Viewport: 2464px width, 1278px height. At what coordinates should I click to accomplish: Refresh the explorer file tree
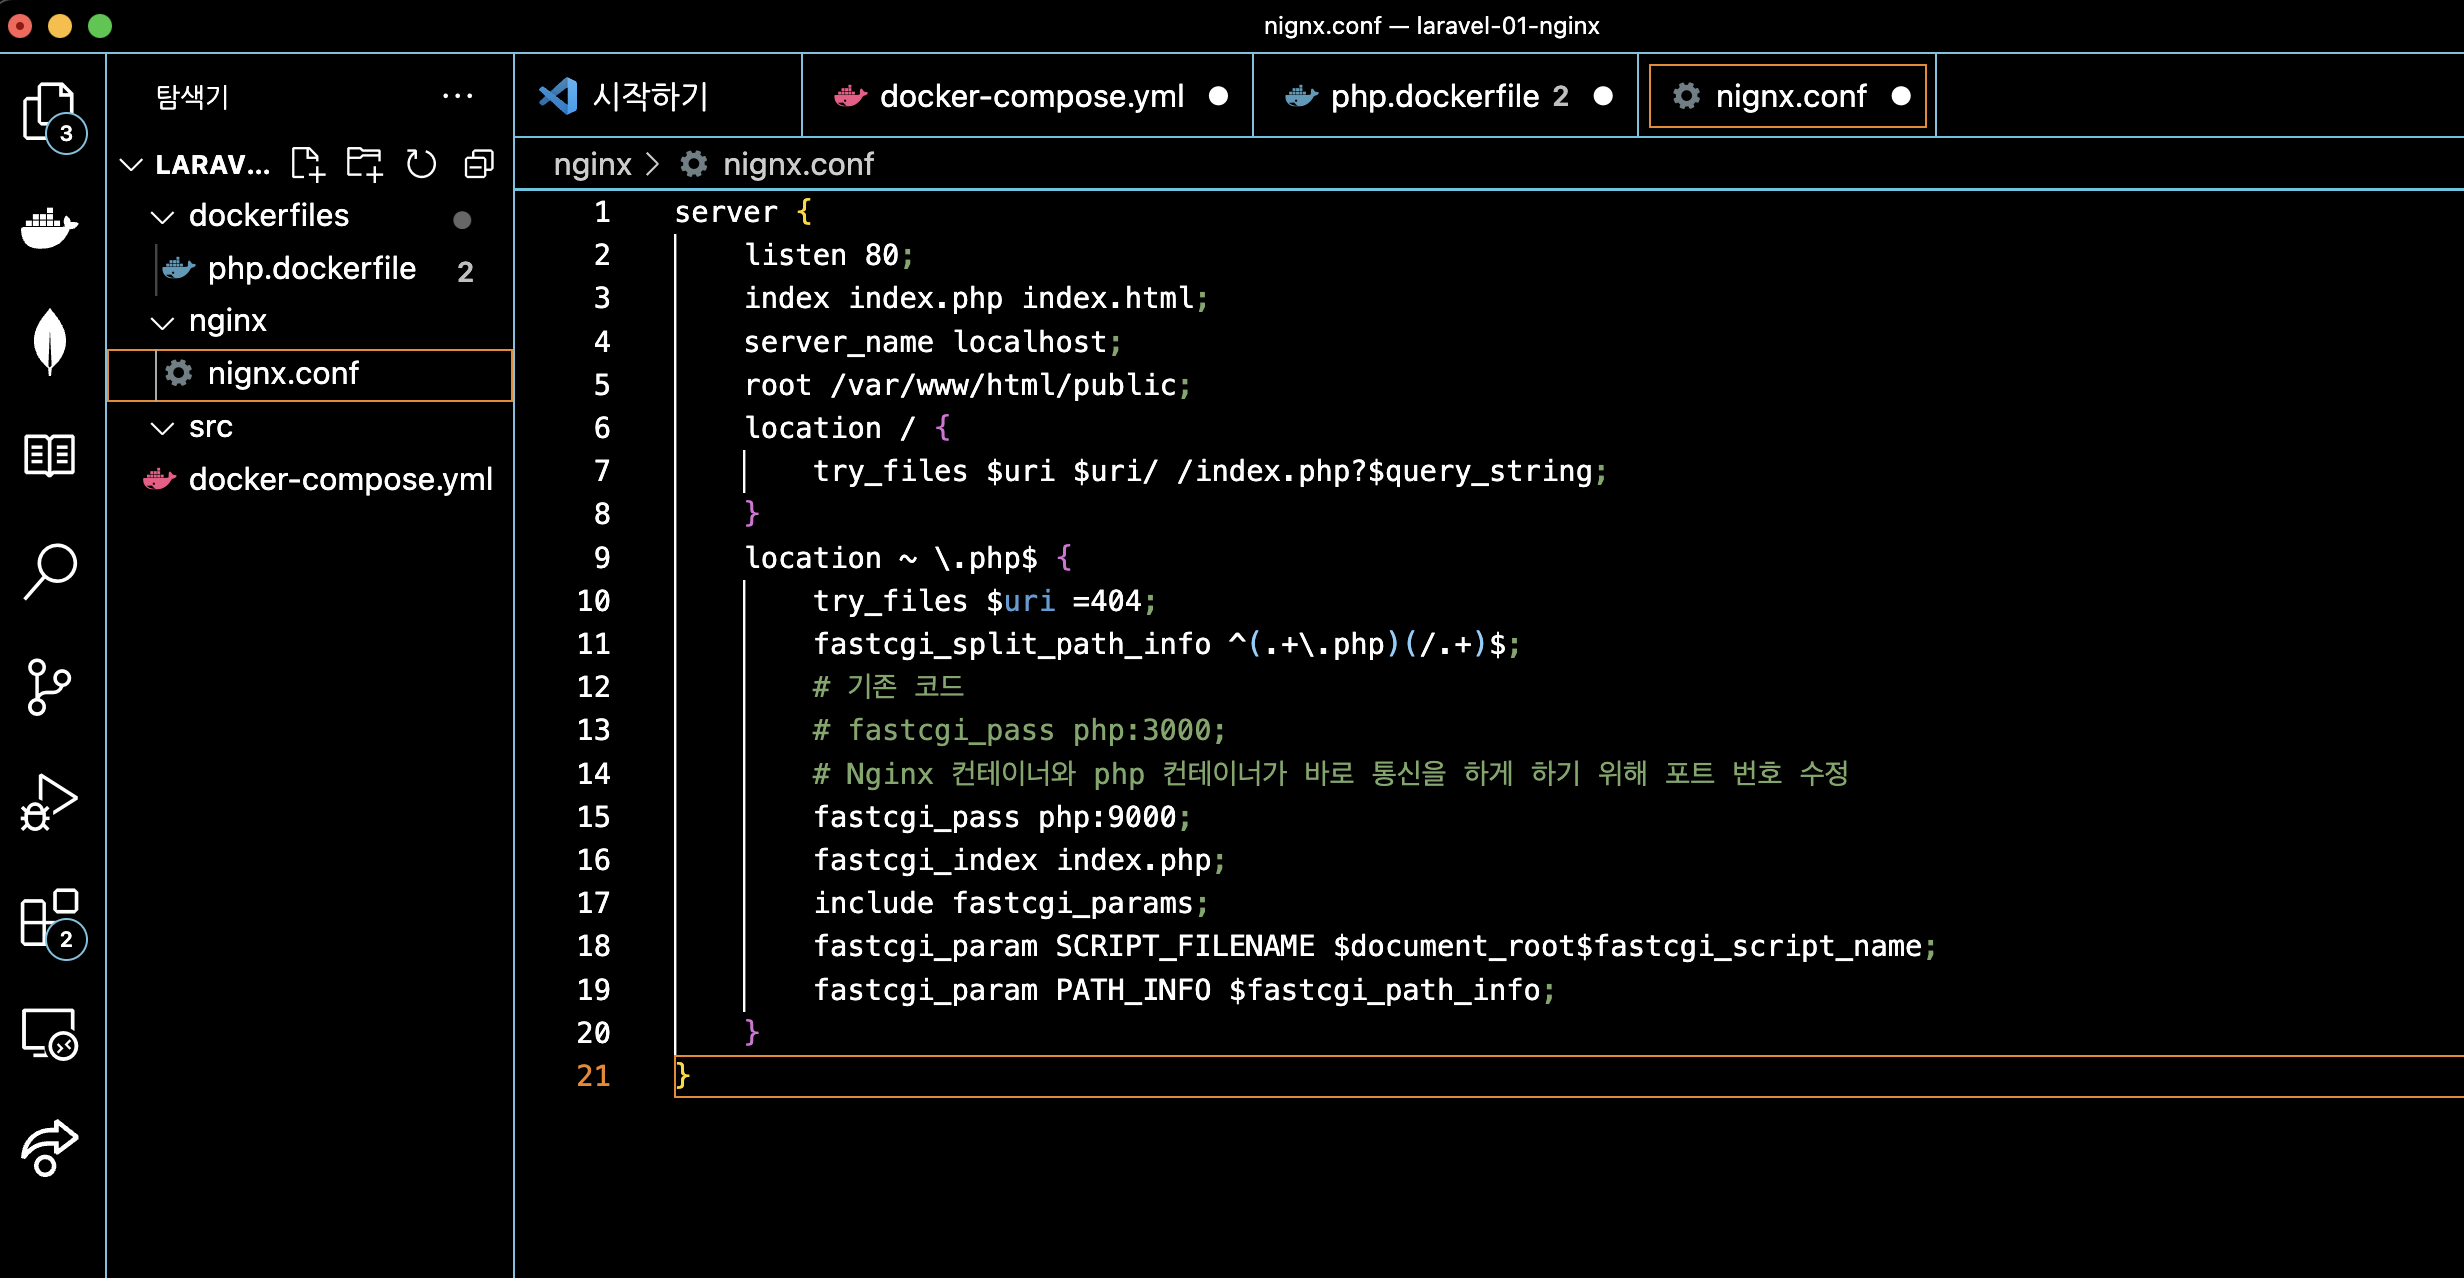coord(421,164)
